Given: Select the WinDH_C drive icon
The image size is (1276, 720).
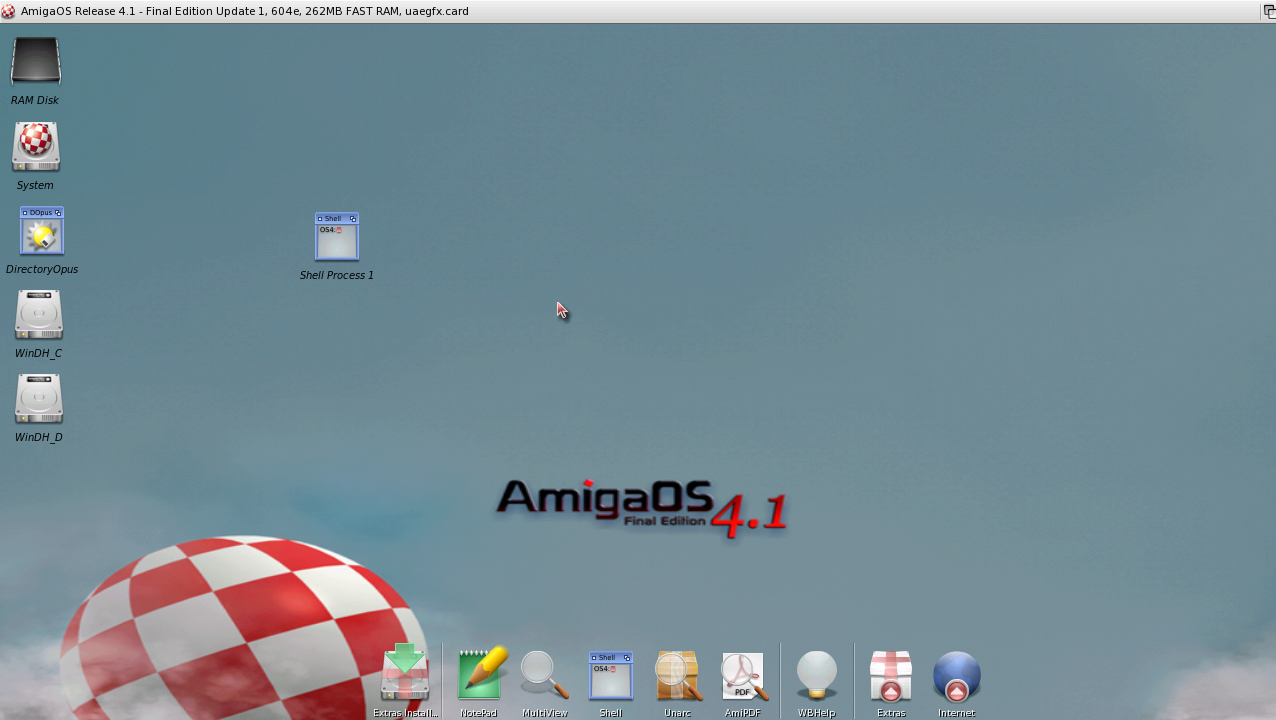Looking at the screenshot, I should [x=39, y=315].
